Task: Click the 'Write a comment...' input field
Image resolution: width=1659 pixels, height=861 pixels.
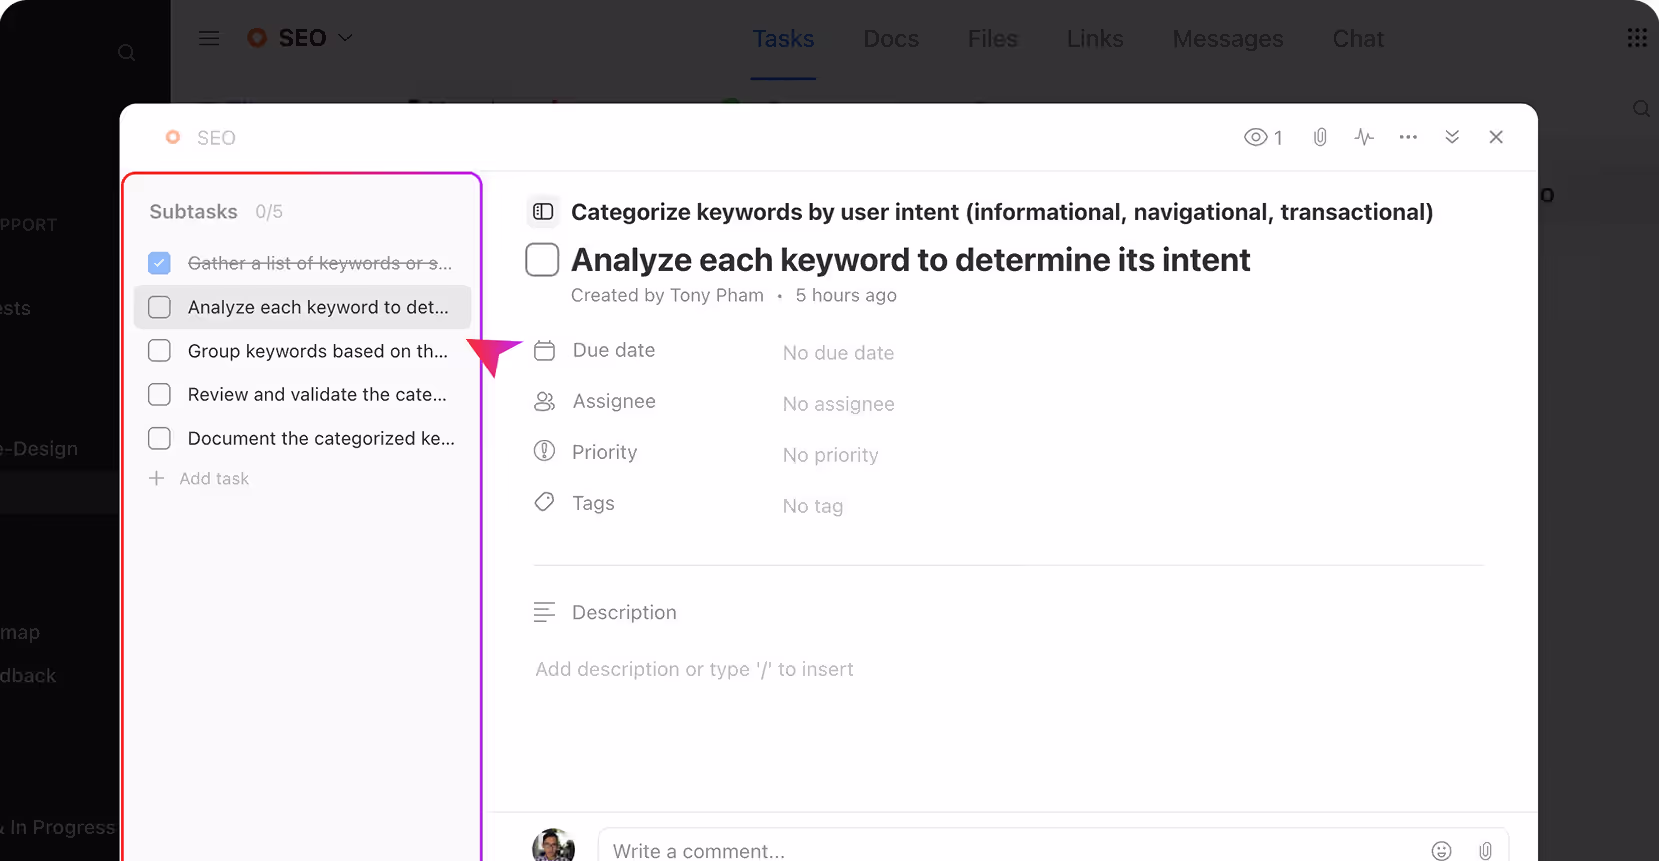Action: [x=1000, y=850]
